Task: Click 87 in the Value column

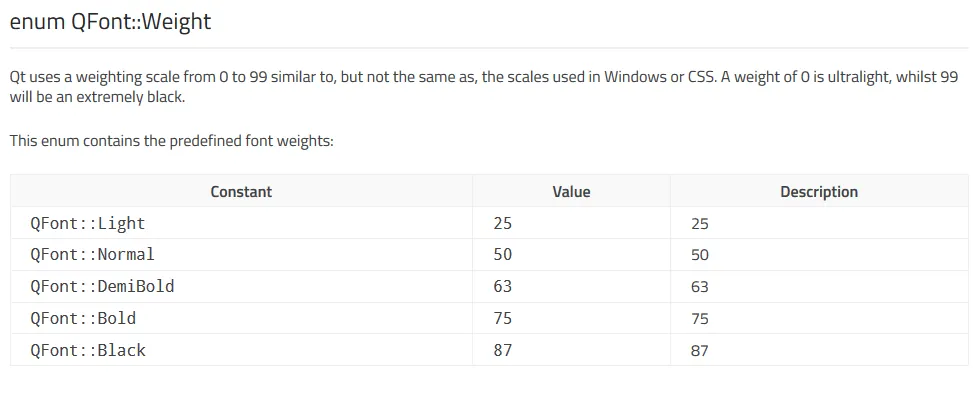Action: coord(502,351)
